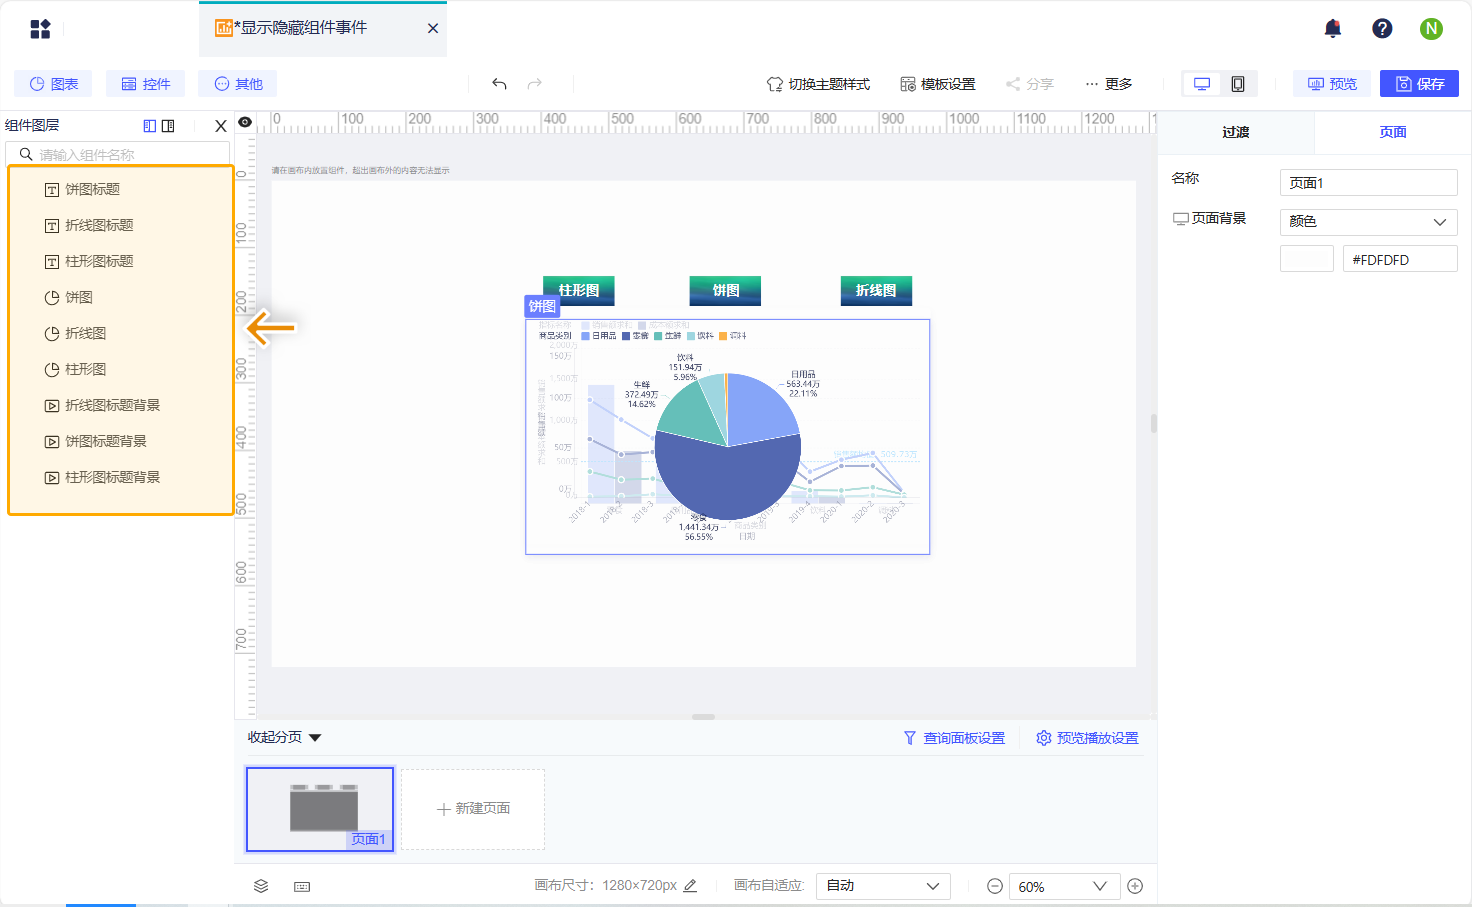Redo the last action
This screenshot has width=1472, height=907.
[x=535, y=84]
